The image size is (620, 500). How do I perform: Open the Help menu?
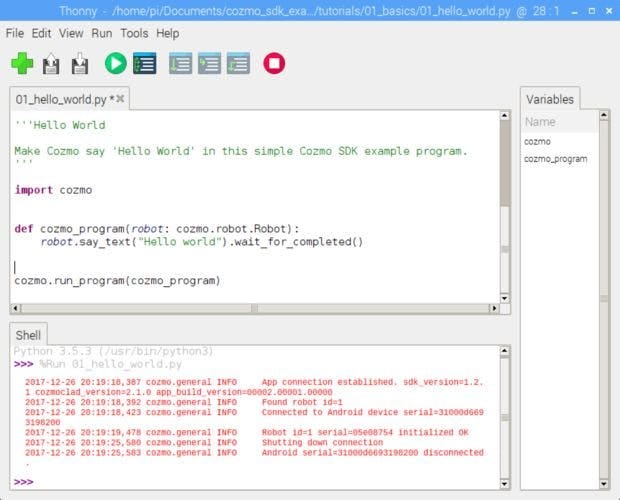pos(168,33)
